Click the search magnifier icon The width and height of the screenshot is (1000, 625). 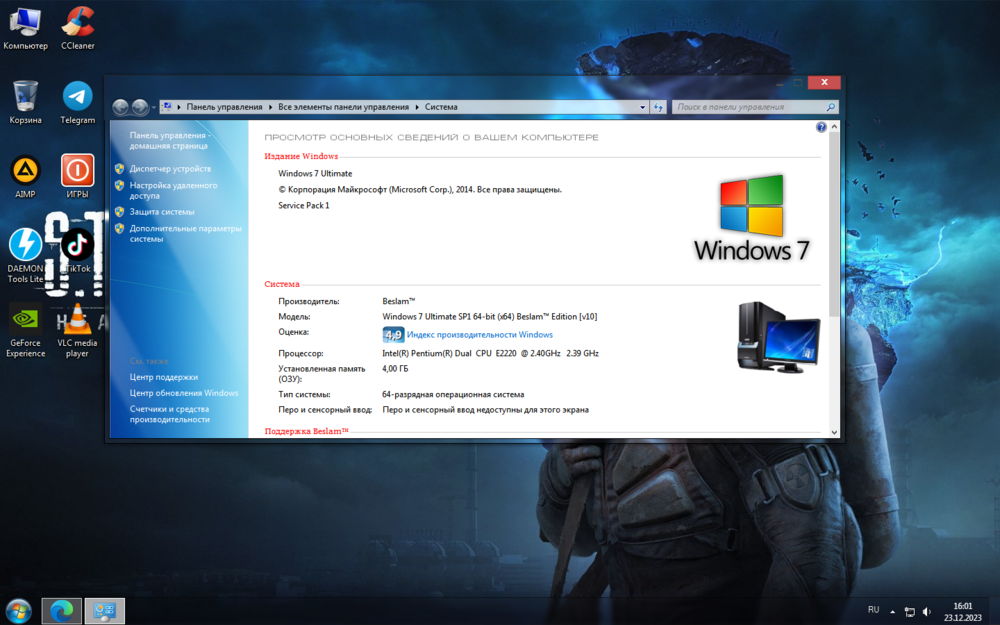click(830, 107)
